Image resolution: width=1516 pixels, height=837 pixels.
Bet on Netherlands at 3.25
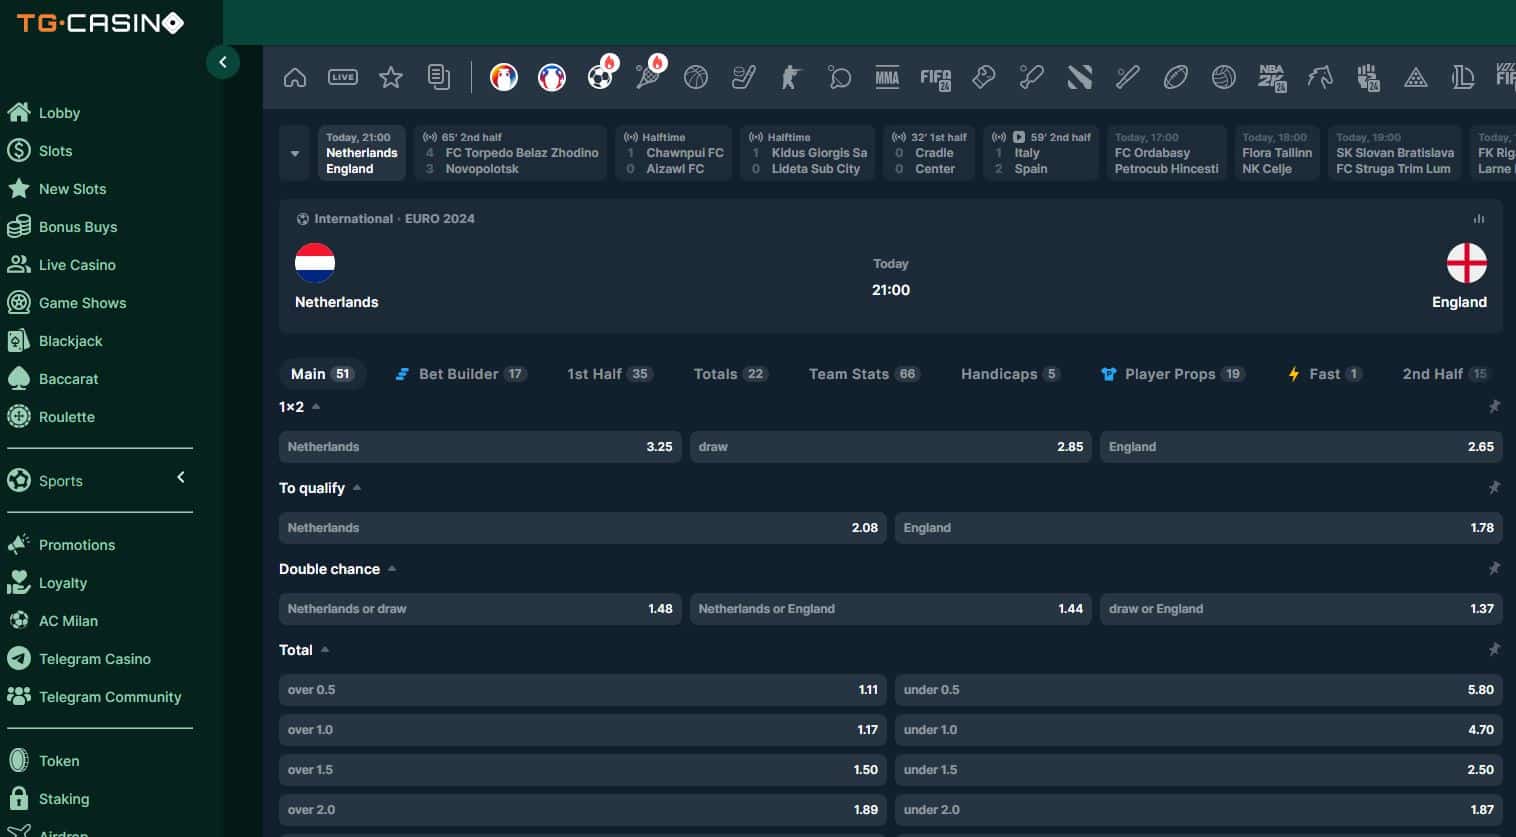coord(480,447)
